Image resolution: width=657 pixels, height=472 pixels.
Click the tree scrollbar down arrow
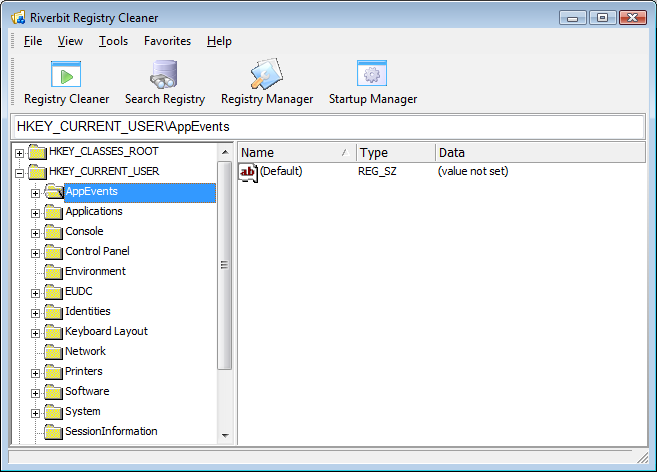tap(225, 436)
